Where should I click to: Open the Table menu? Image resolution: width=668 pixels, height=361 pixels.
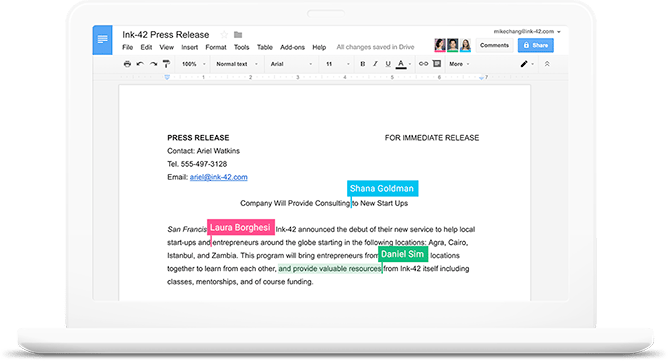click(265, 47)
